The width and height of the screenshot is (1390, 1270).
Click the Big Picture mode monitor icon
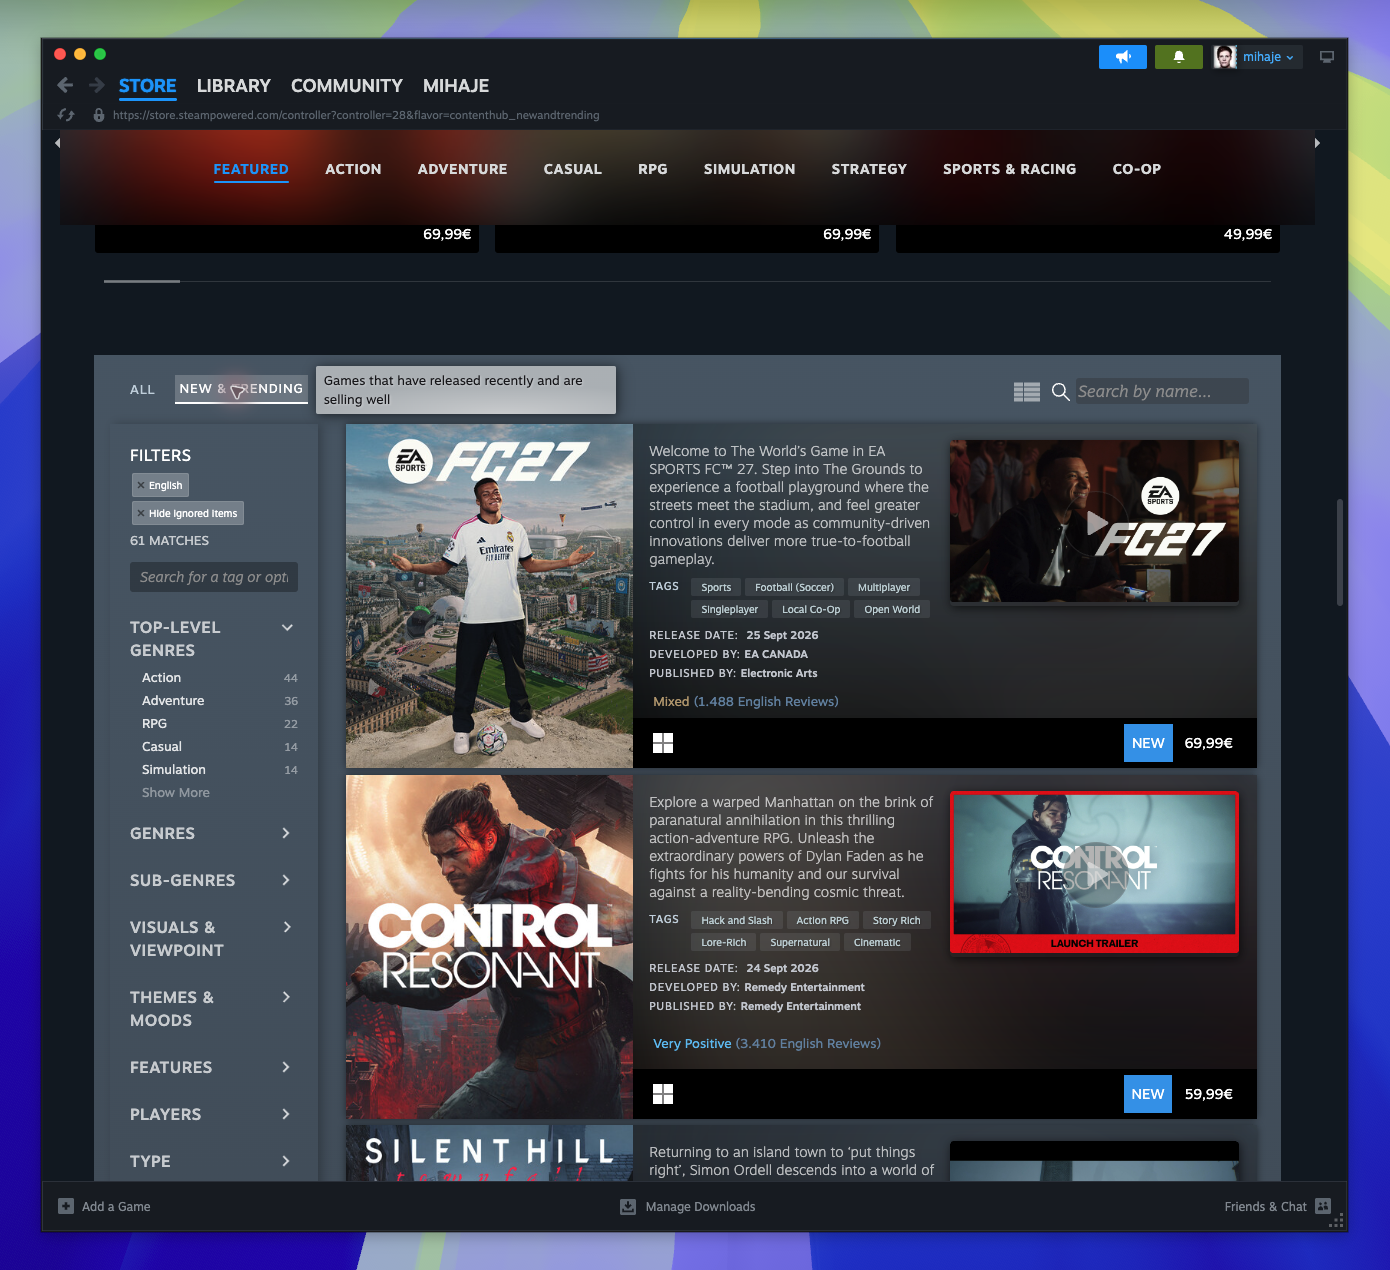pos(1327,57)
